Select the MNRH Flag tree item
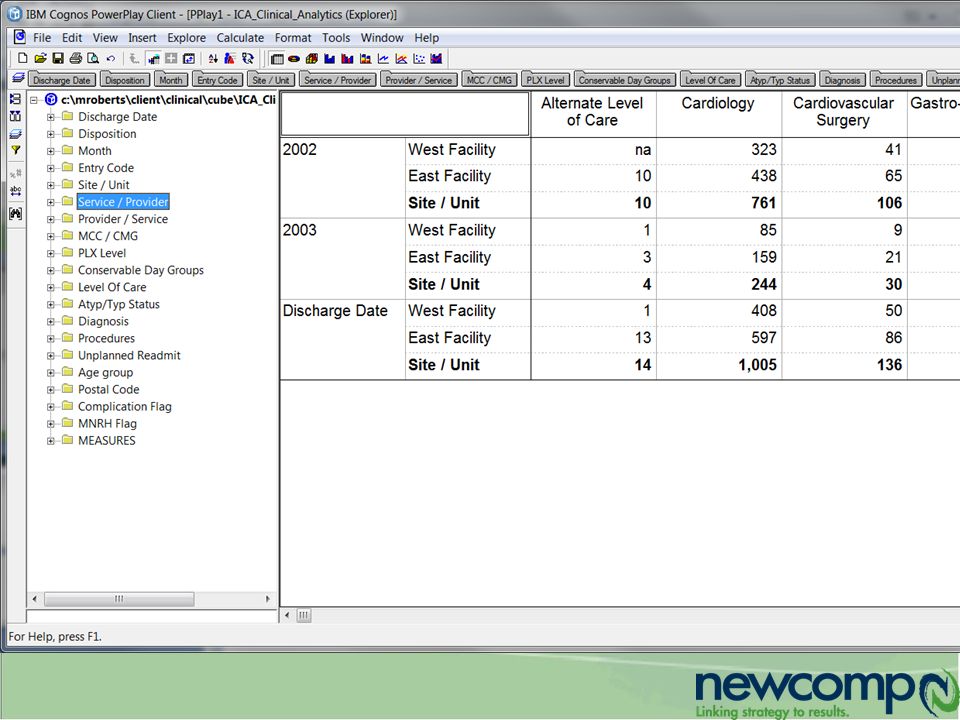960x720 pixels. pos(107,424)
